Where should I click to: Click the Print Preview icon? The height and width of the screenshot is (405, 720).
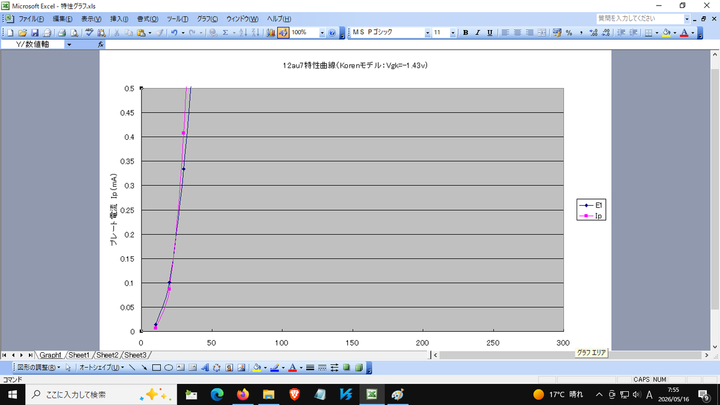[74, 33]
